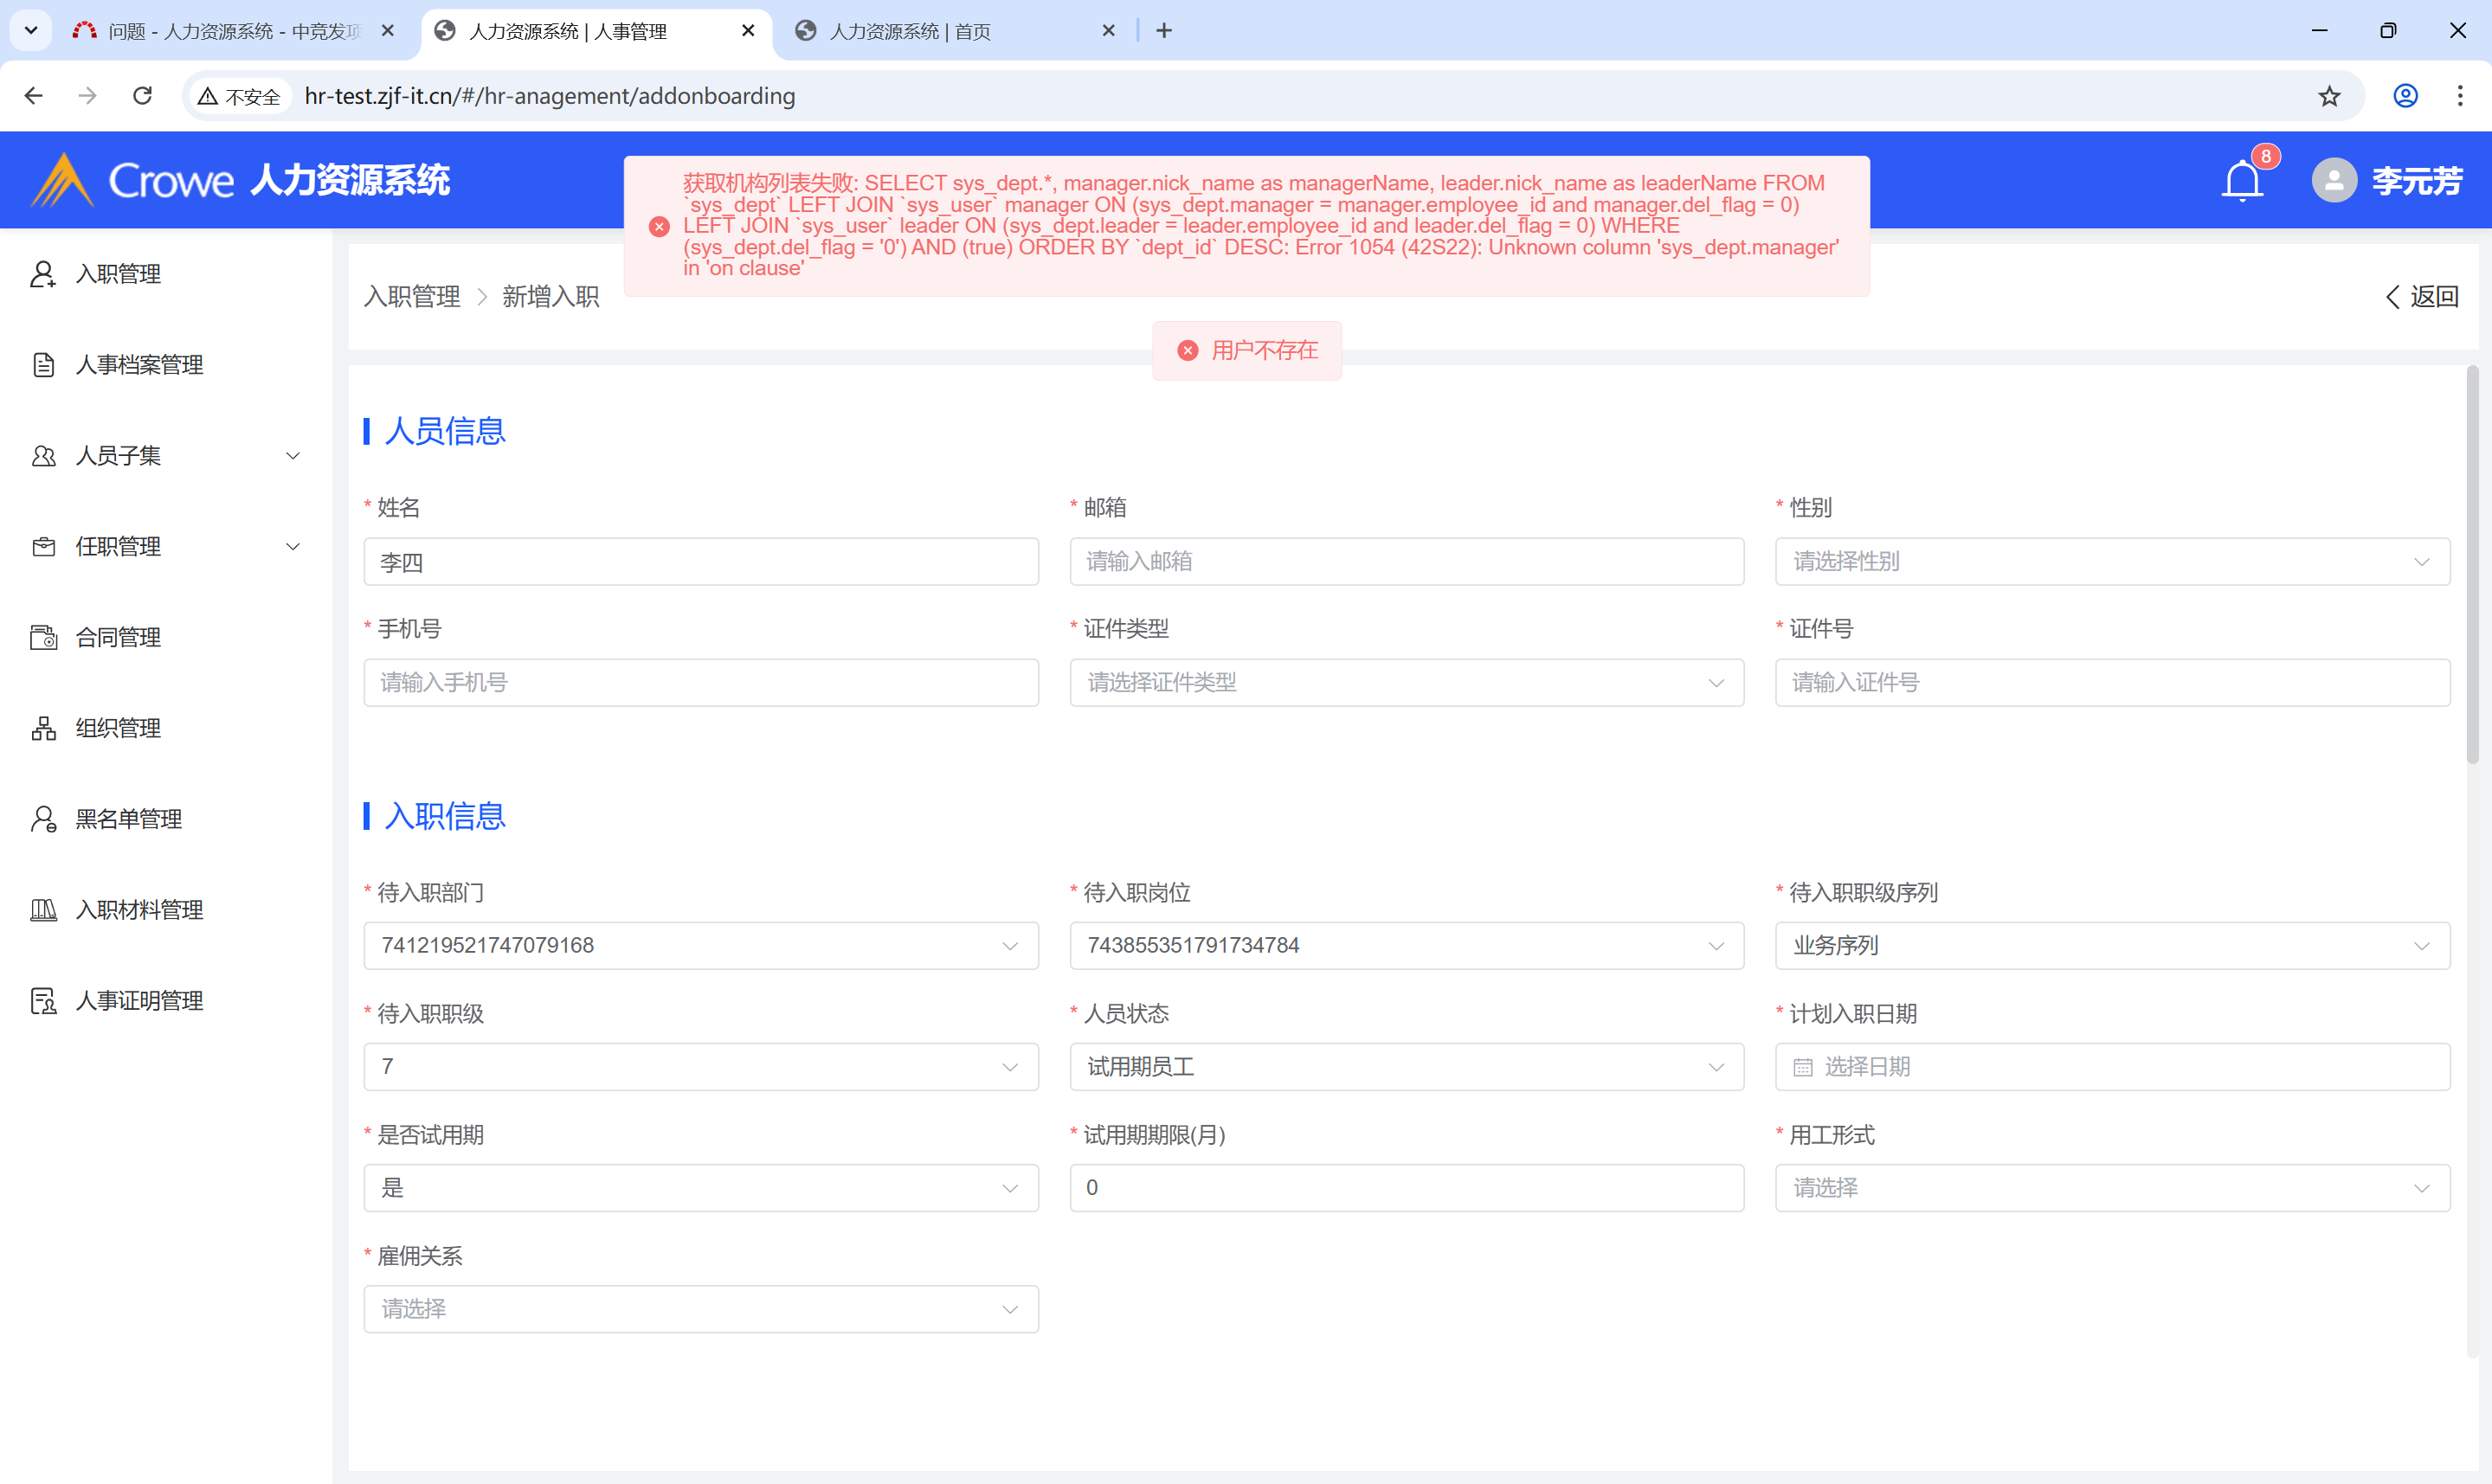Open the 用工形式 dropdown

click(x=2111, y=1188)
